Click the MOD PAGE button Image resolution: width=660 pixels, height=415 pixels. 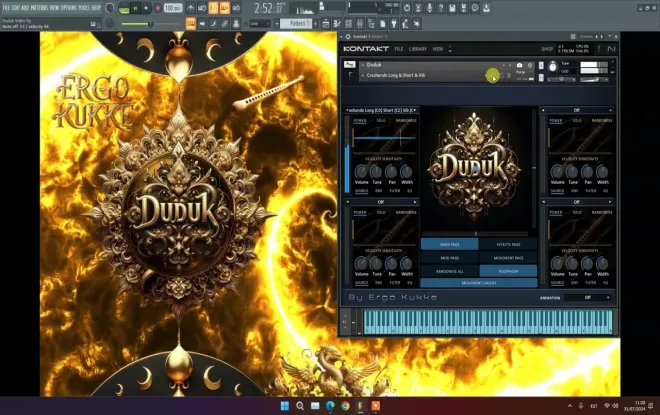click(x=450, y=258)
